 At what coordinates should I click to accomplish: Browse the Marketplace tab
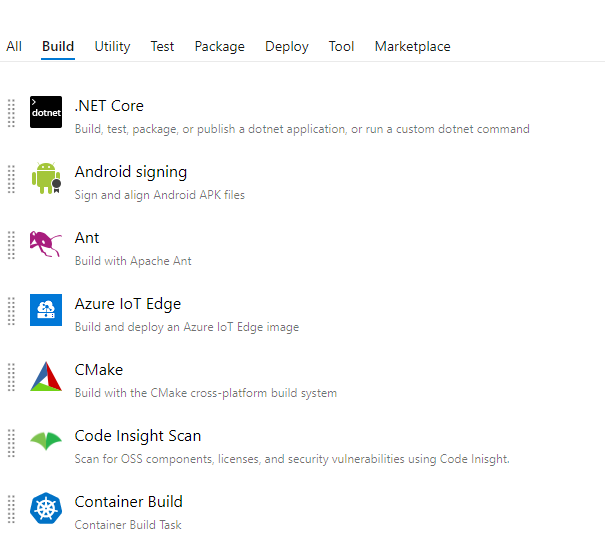coord(412,46)
